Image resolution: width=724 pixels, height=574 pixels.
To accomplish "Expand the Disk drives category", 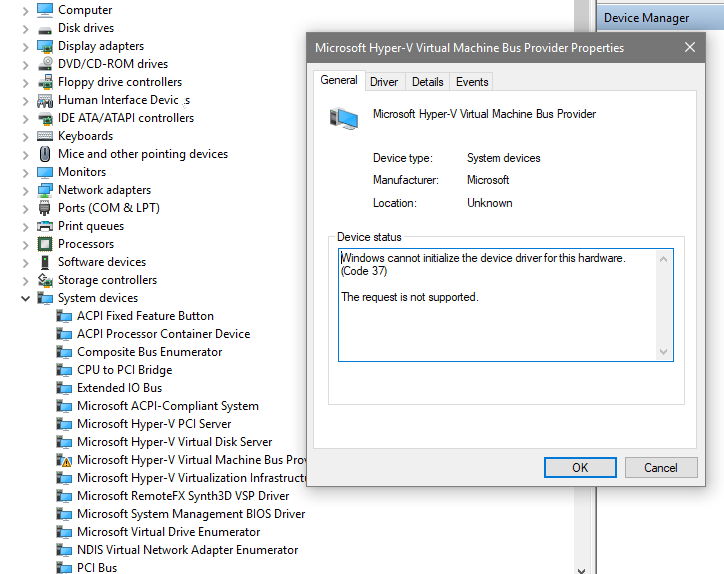I will (x=25, y=30).
